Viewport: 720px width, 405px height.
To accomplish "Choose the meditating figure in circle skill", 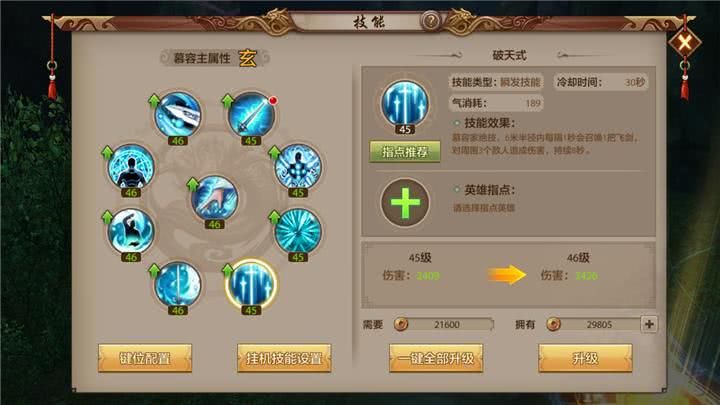I will click(x=131, y=167).
